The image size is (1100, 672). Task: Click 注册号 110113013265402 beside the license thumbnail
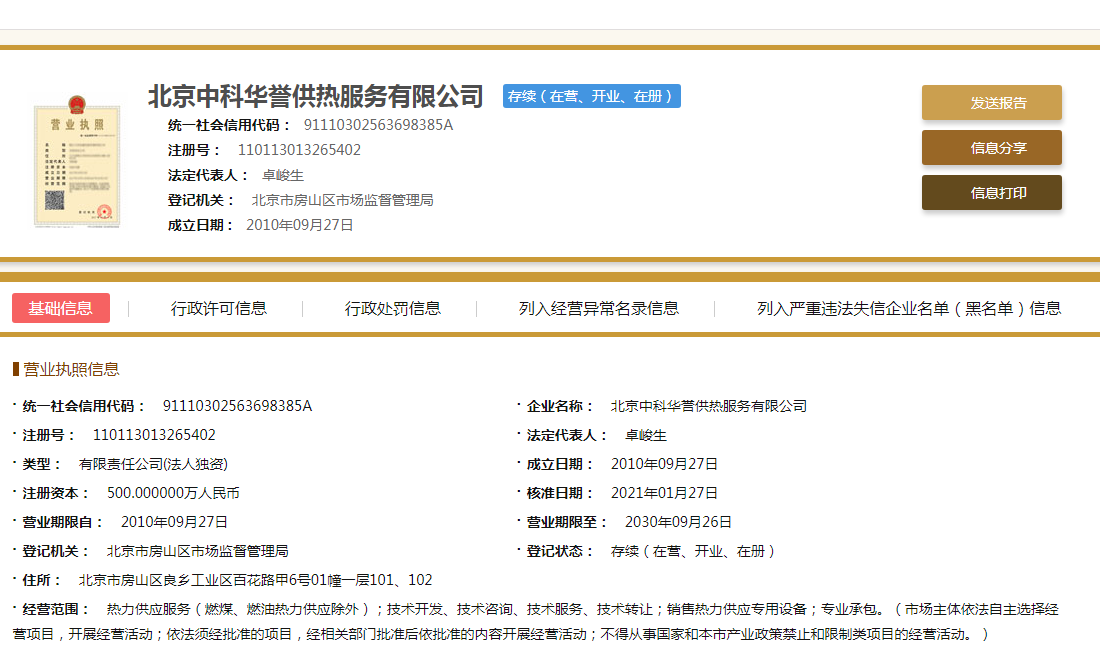pos(299,150)
